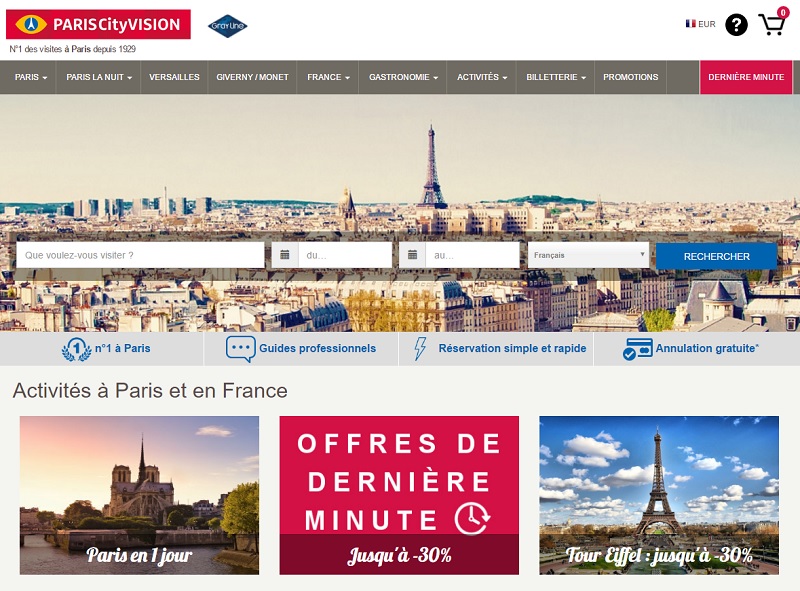The height and width of the screenshot is (591, 800).
Task: Click the question mark help icon
Action: 736,24
